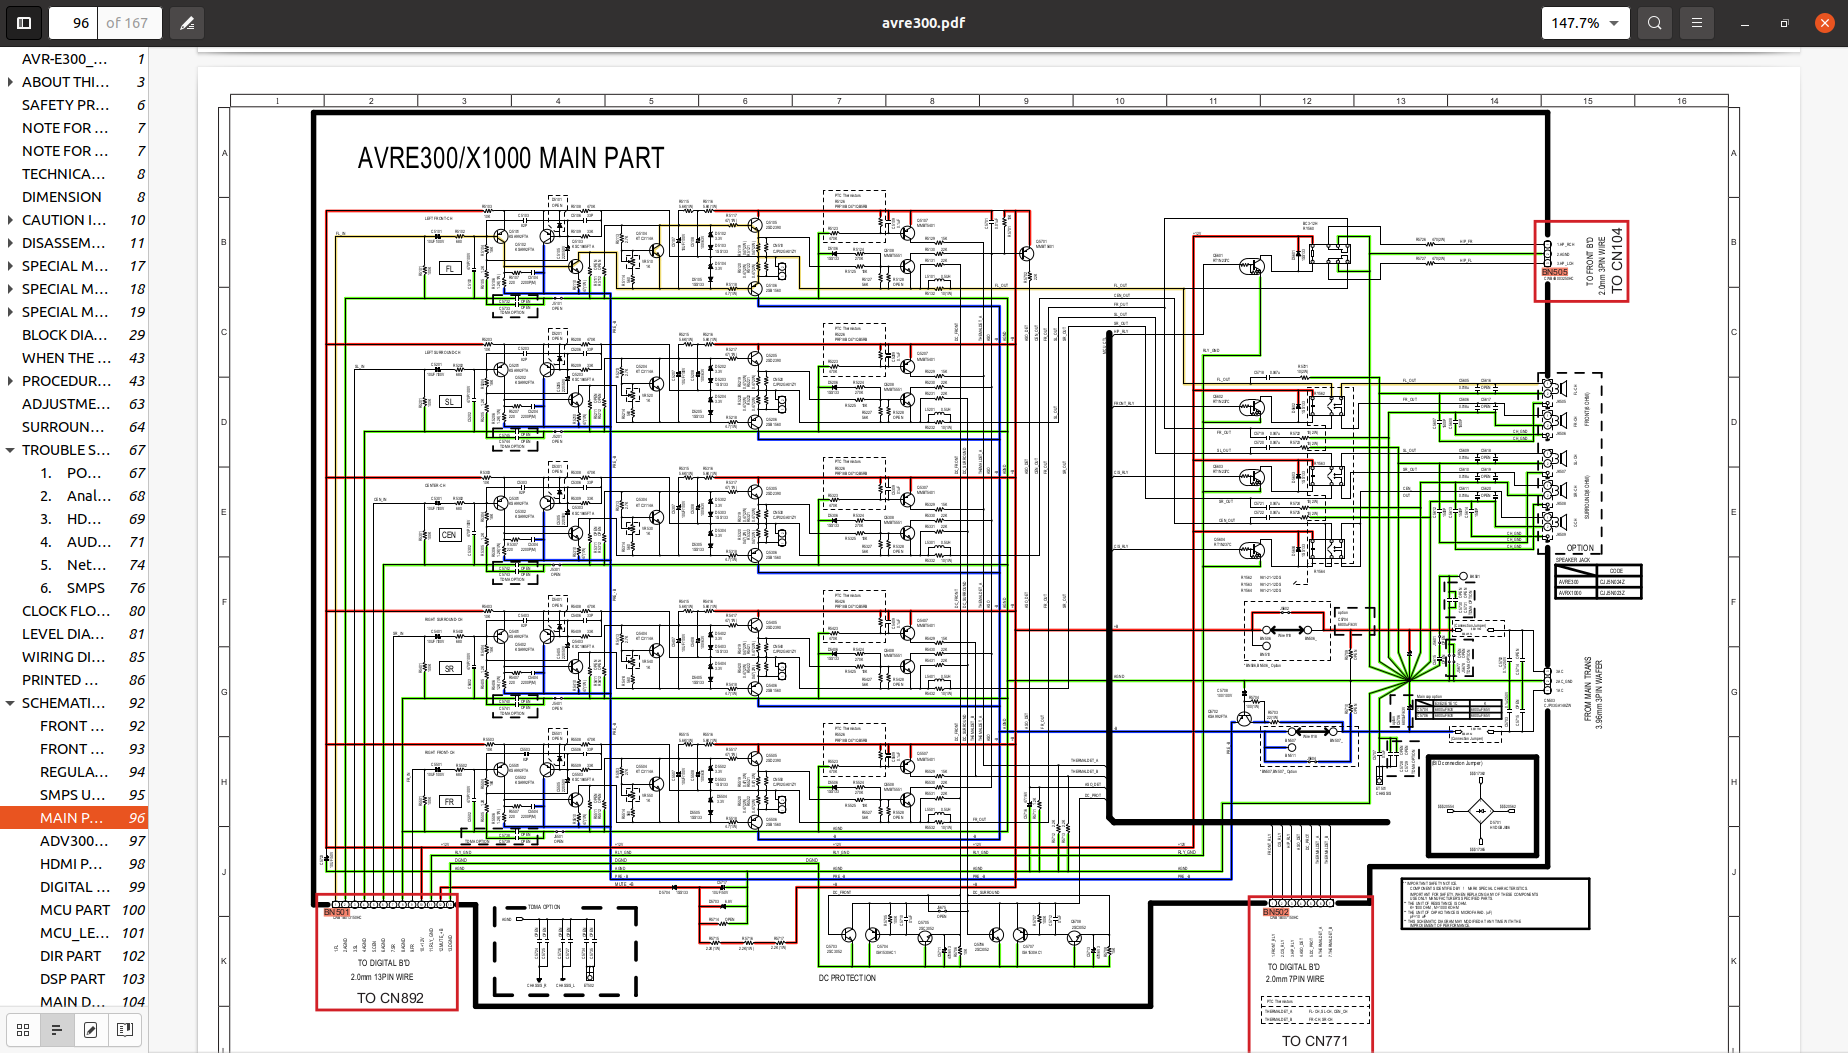The height and width of the screenshot is (1053, 1848).
Task: Open MCU PART page 100
Action: [x=74, y=910]
